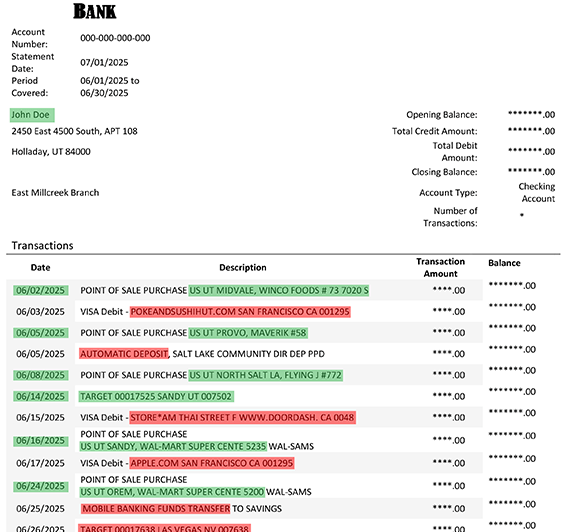Screen dimensions: 565x532
Task: Click Checking Account value
Action: (537, 192)
